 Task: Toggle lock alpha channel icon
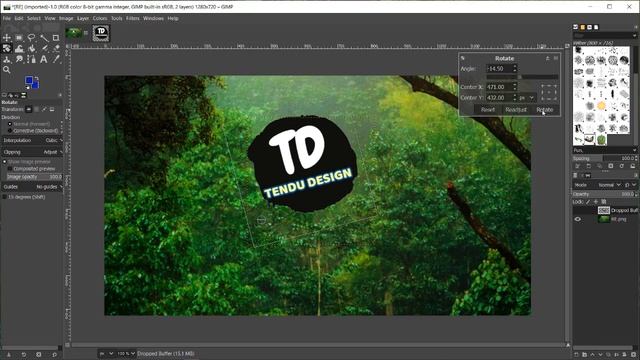(604, 202)
